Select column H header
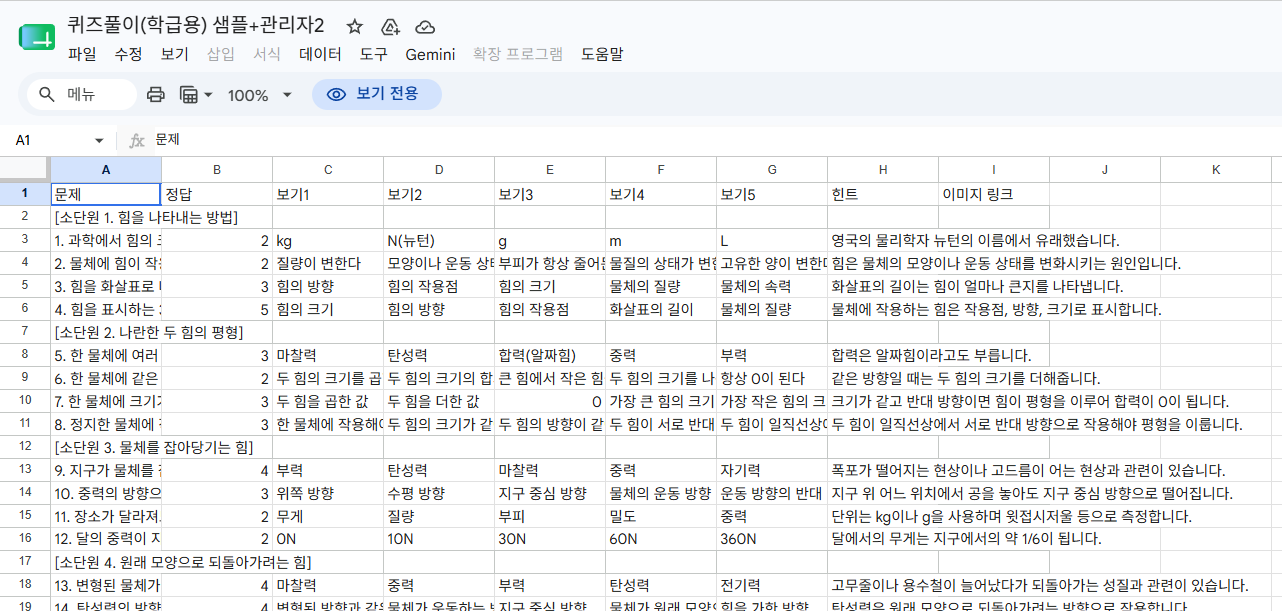The height and width of the screenshot is (611, 1282). (x=883, y=169)
